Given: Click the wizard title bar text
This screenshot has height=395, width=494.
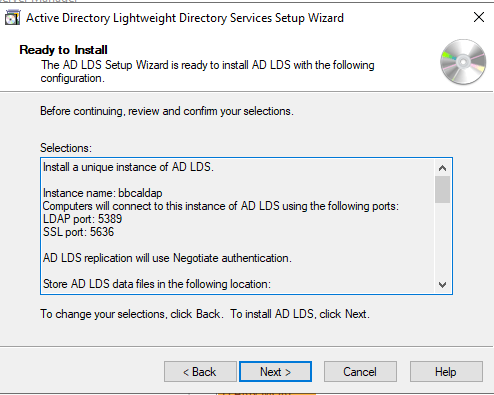Looking at the screenshot, I should [x=185, y=18].
